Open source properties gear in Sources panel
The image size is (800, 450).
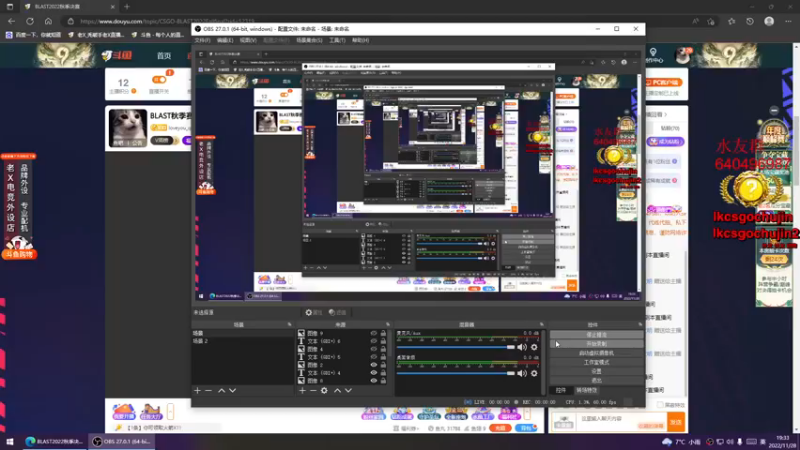[x=324, y=390]
